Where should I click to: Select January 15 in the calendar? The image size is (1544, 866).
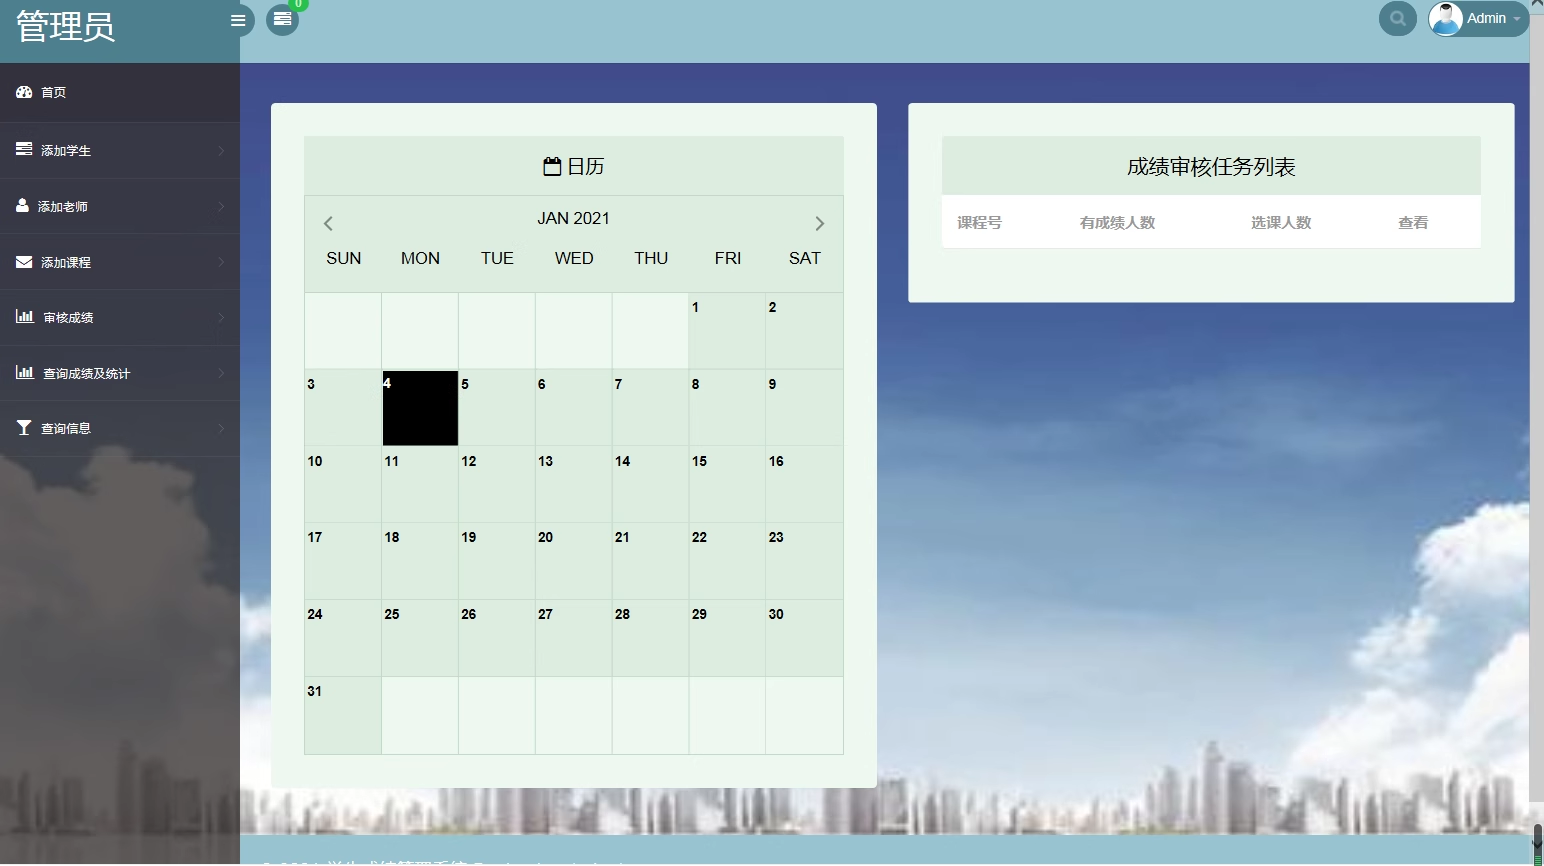727,484
